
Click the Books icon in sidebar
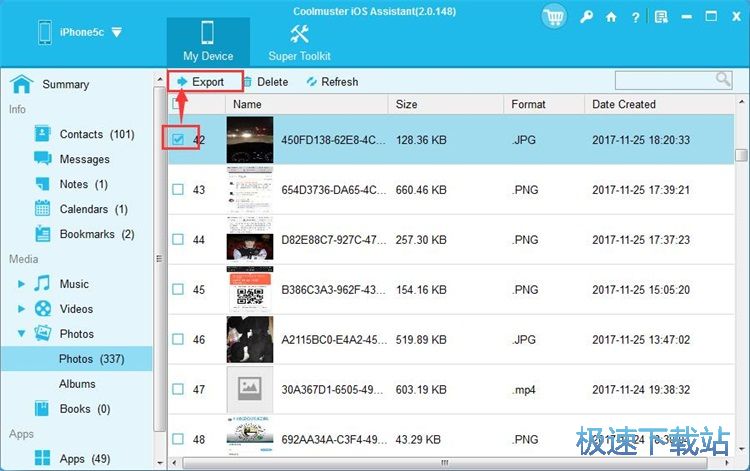42,409
